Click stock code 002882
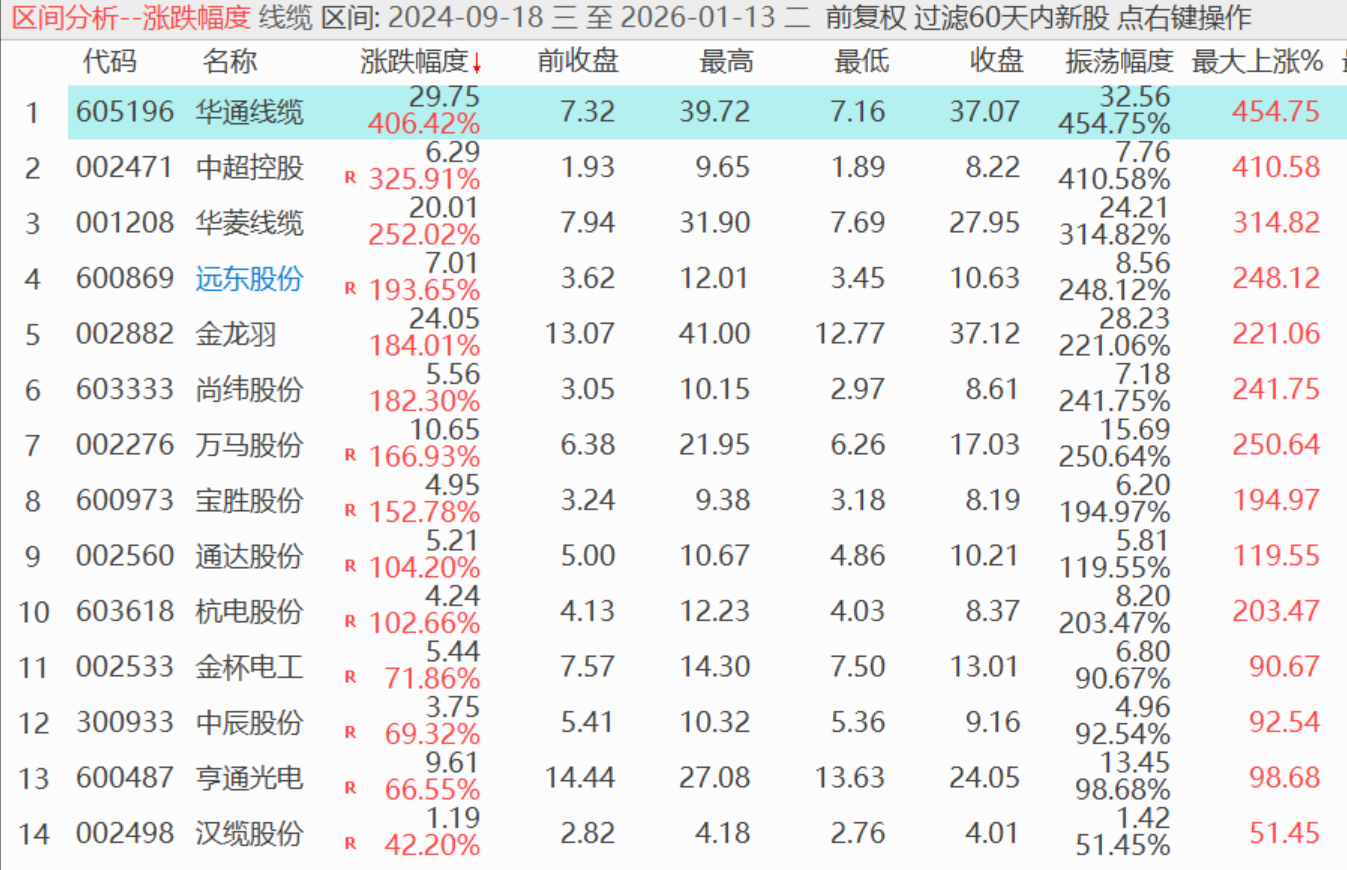Image resolution: width=1347 pixels, height=870 pixels. 125,333
